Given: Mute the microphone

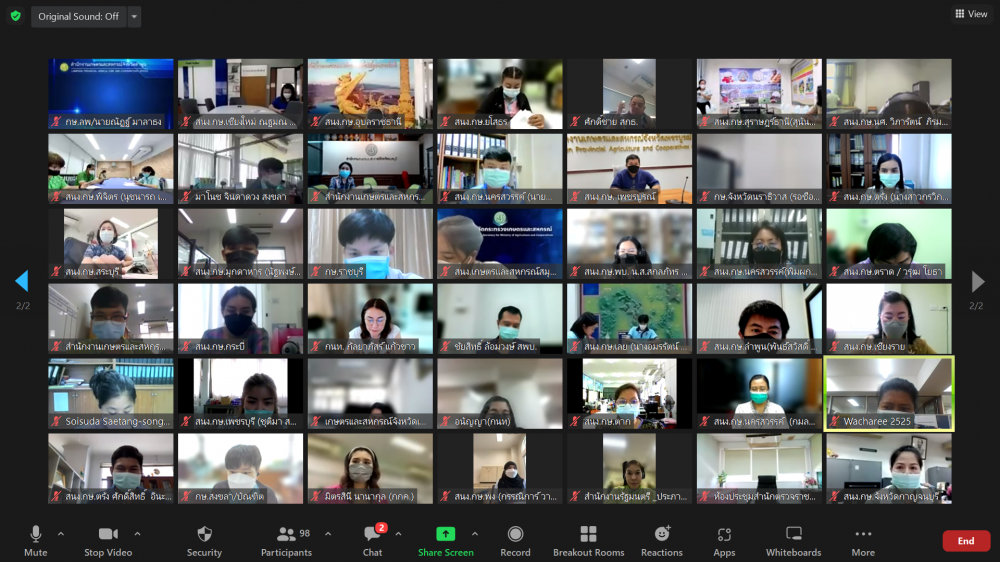Looking at the screenshot, I should tap(36, 540).
